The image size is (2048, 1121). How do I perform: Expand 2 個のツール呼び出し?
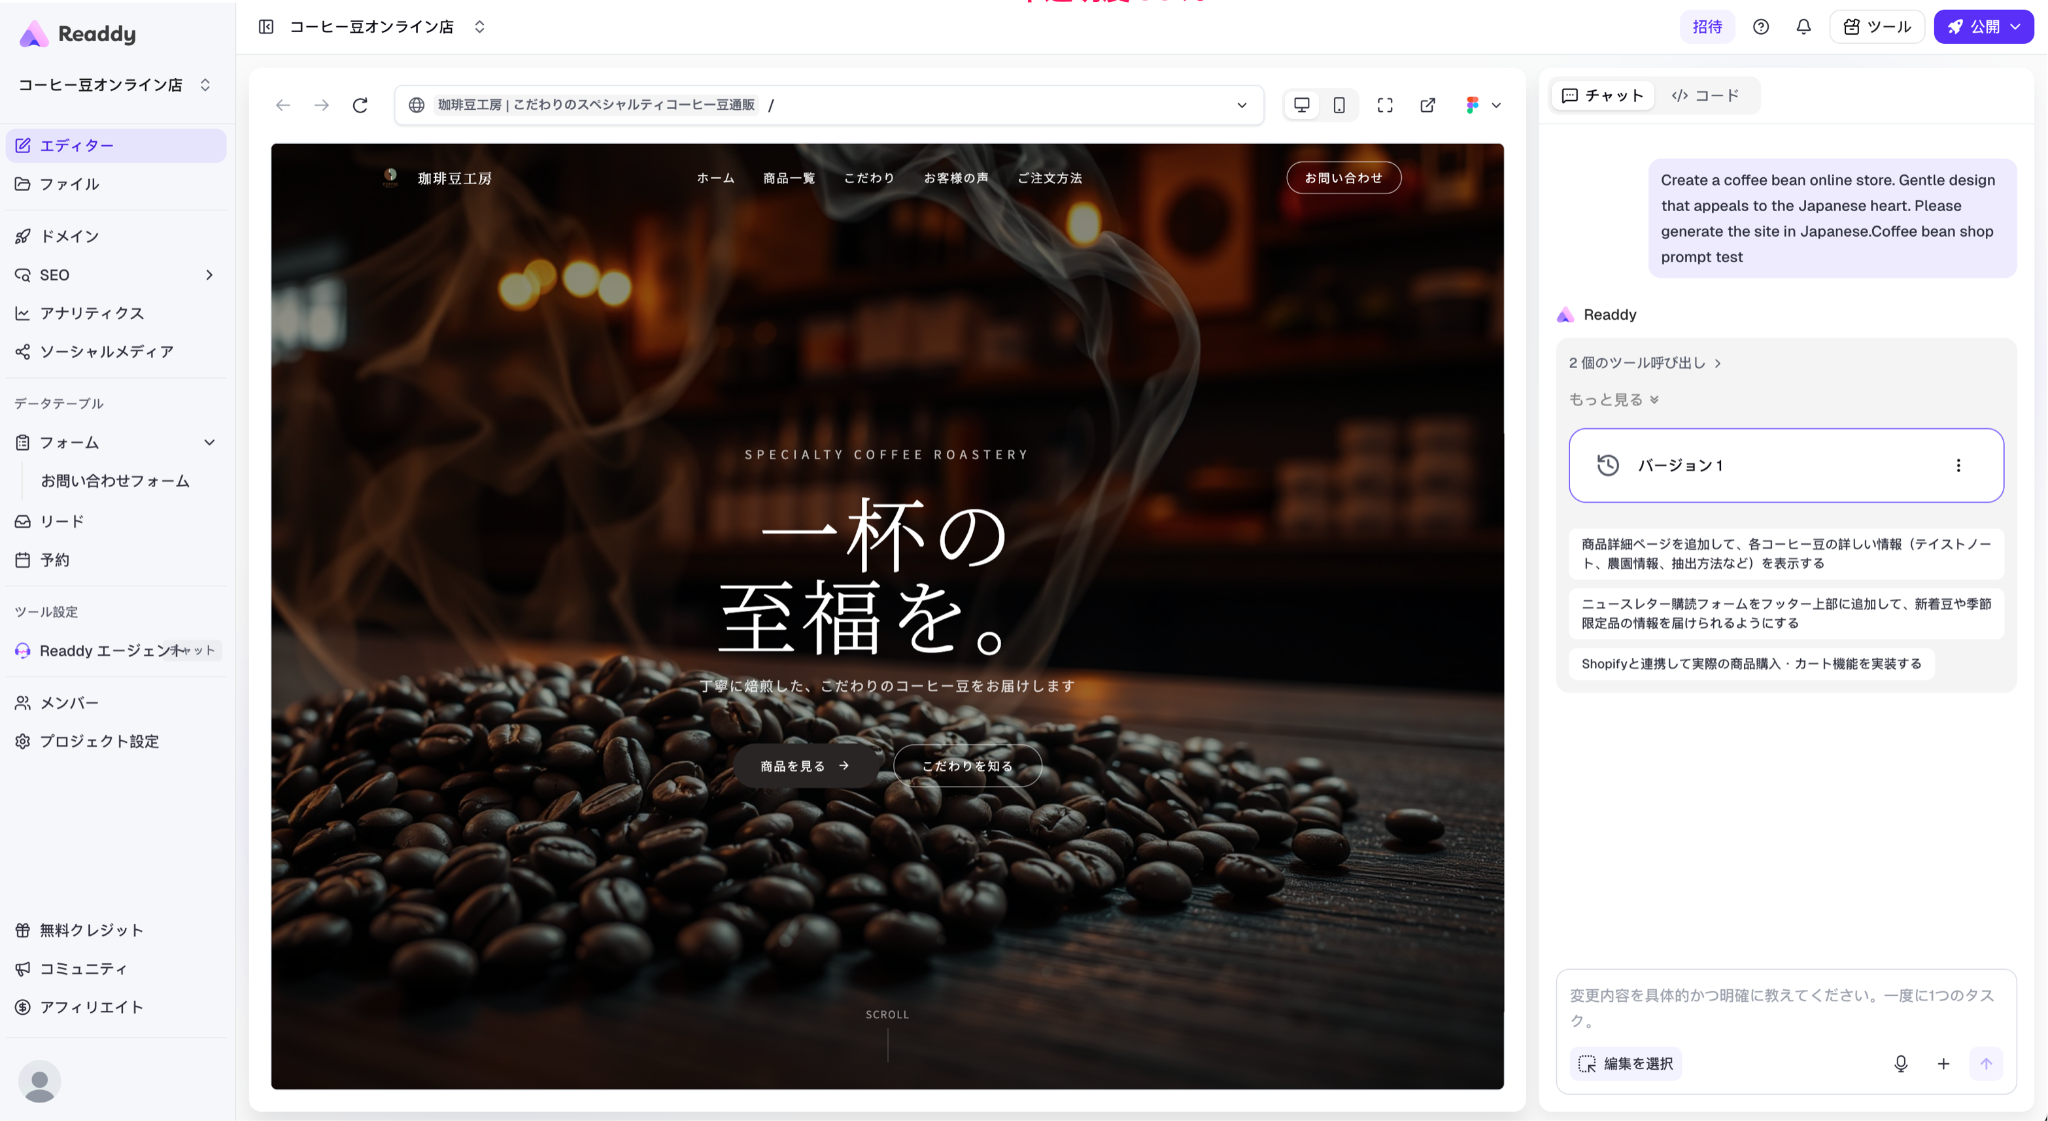pyautogui.click(x=1645, y=363)
